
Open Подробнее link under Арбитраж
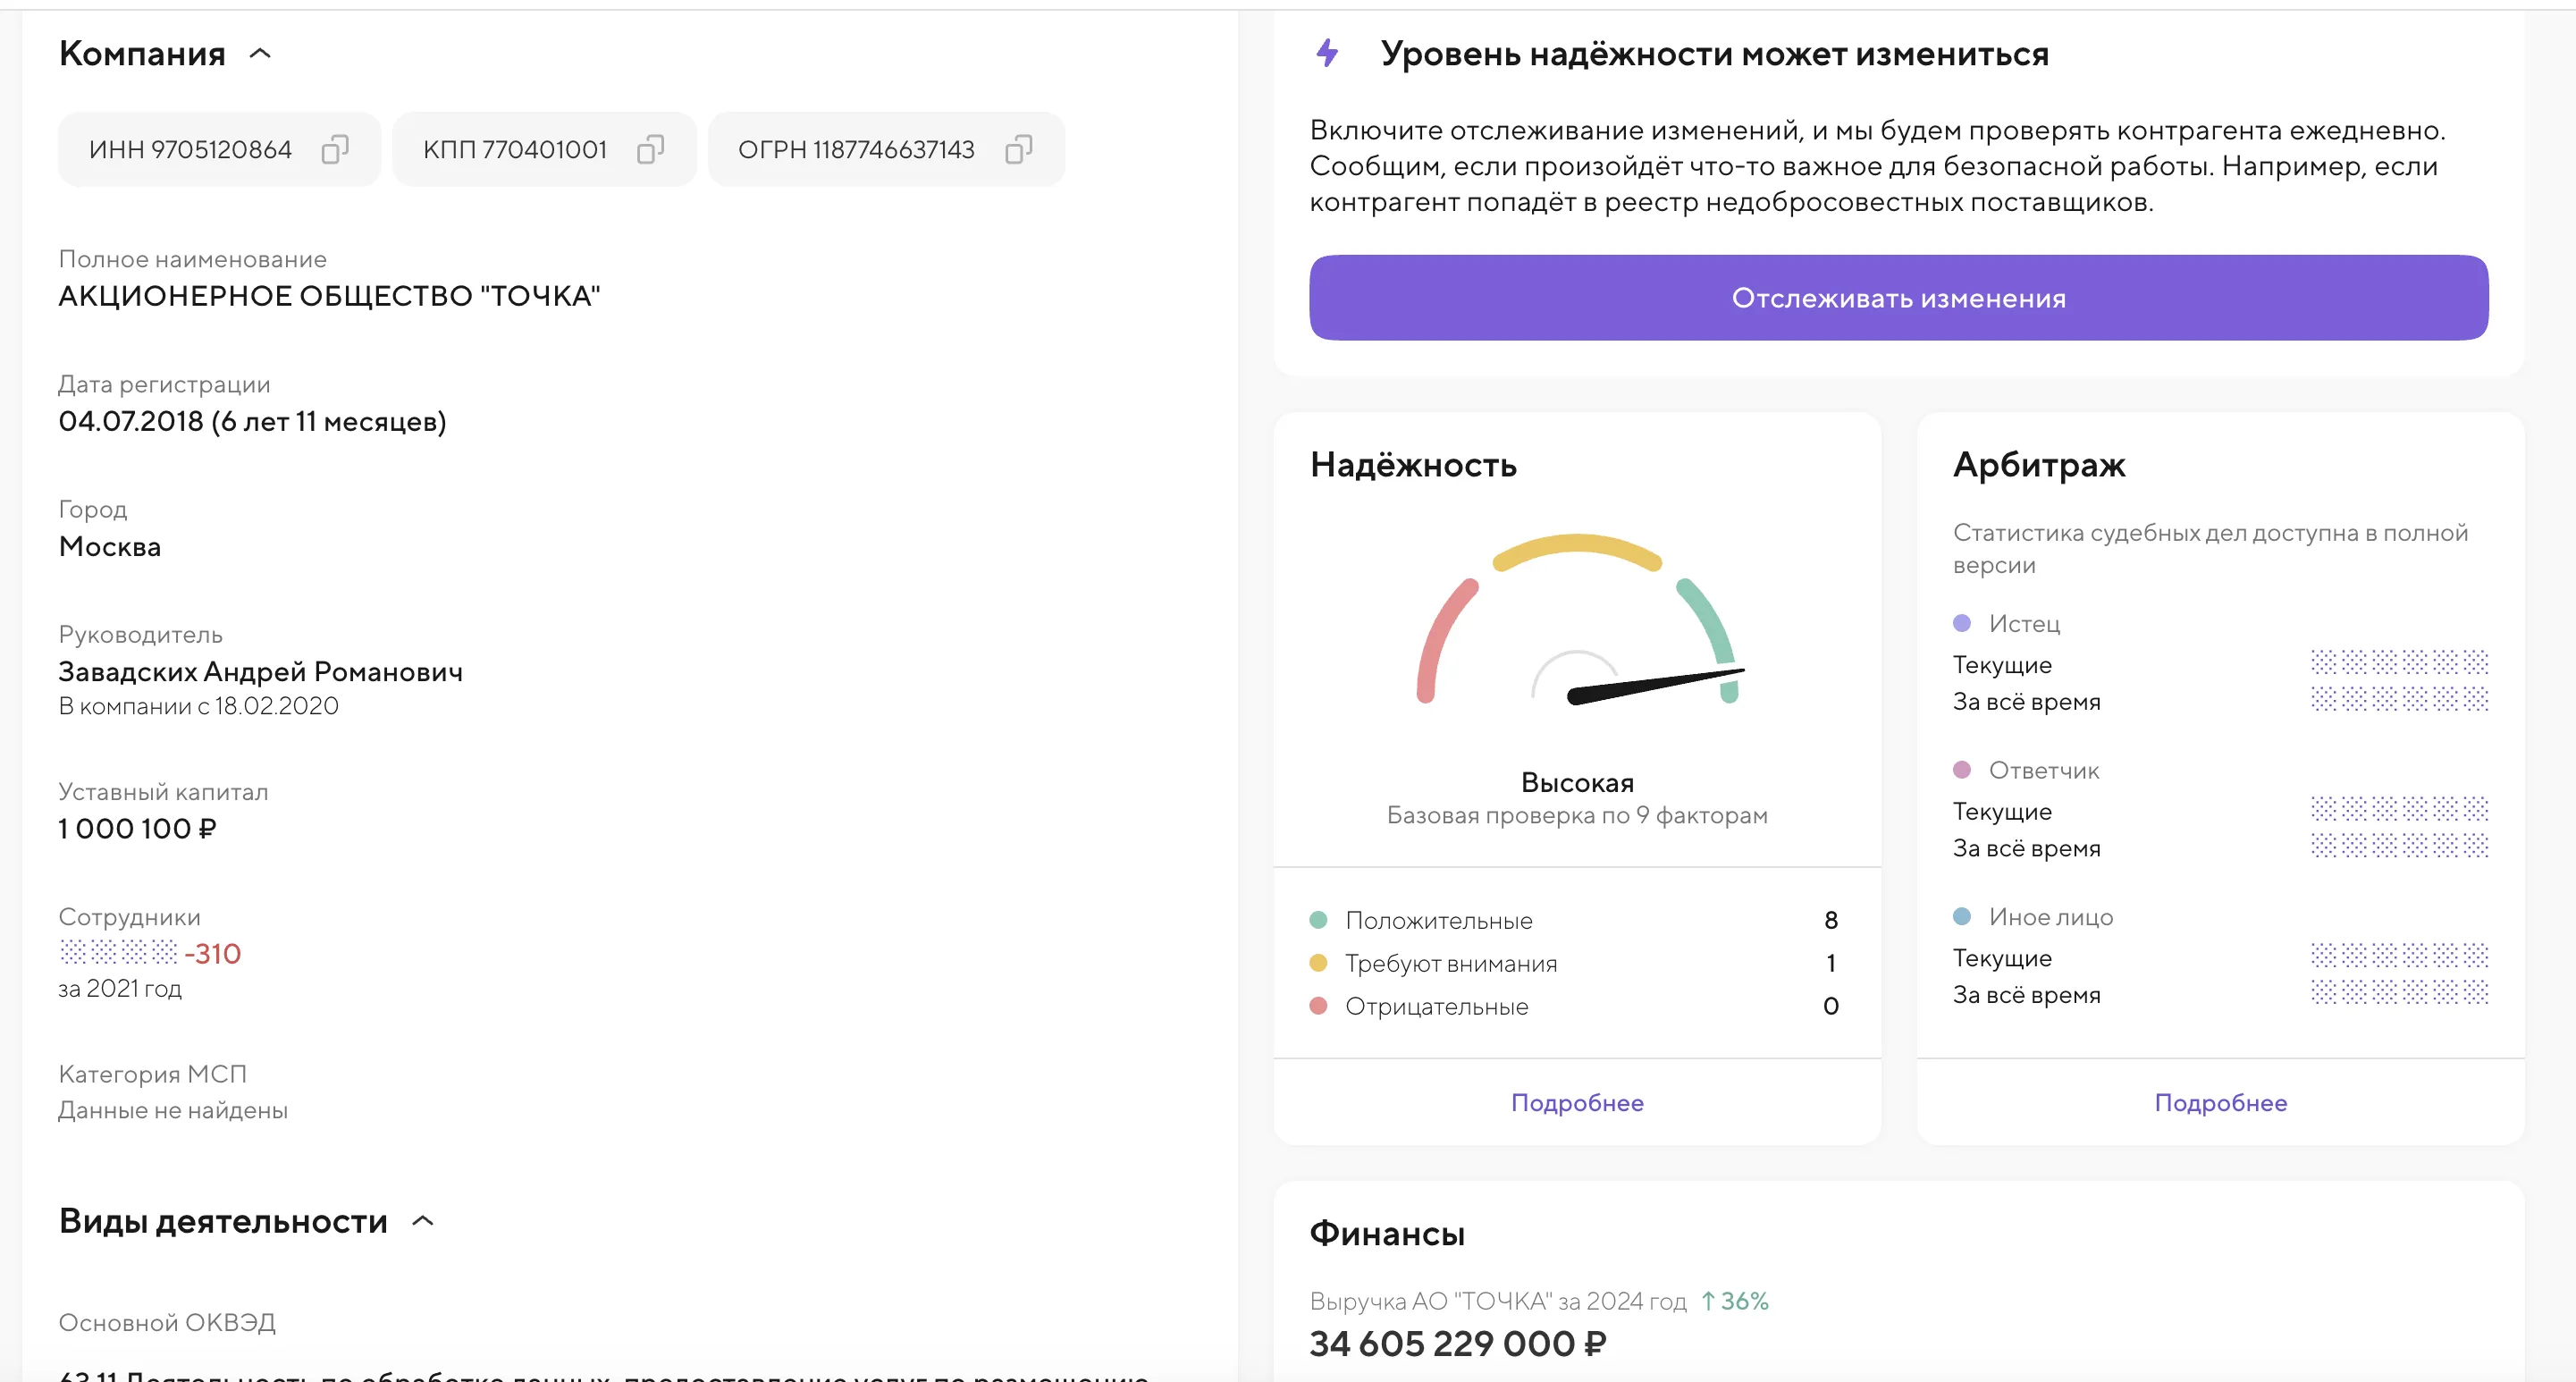click(x=2220, y=1102)
